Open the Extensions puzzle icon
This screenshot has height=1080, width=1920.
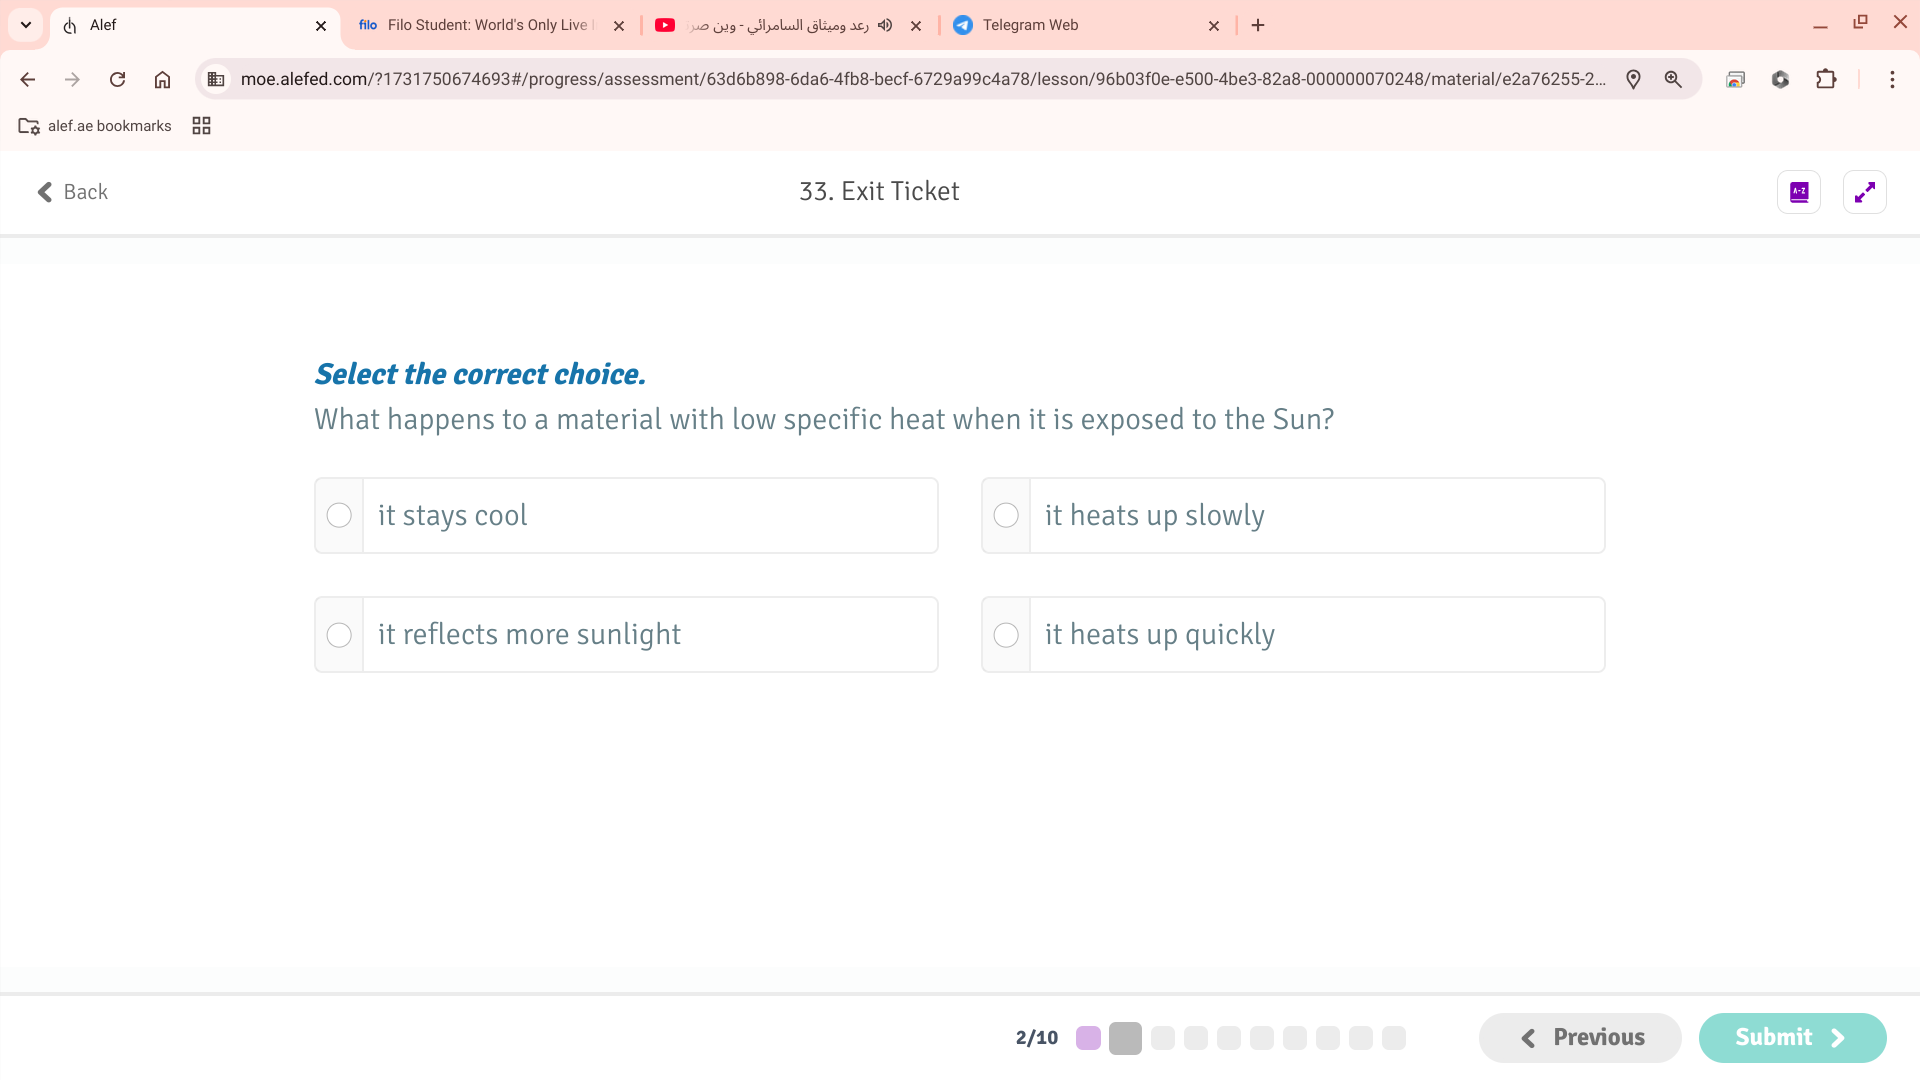pos(1826,79)
